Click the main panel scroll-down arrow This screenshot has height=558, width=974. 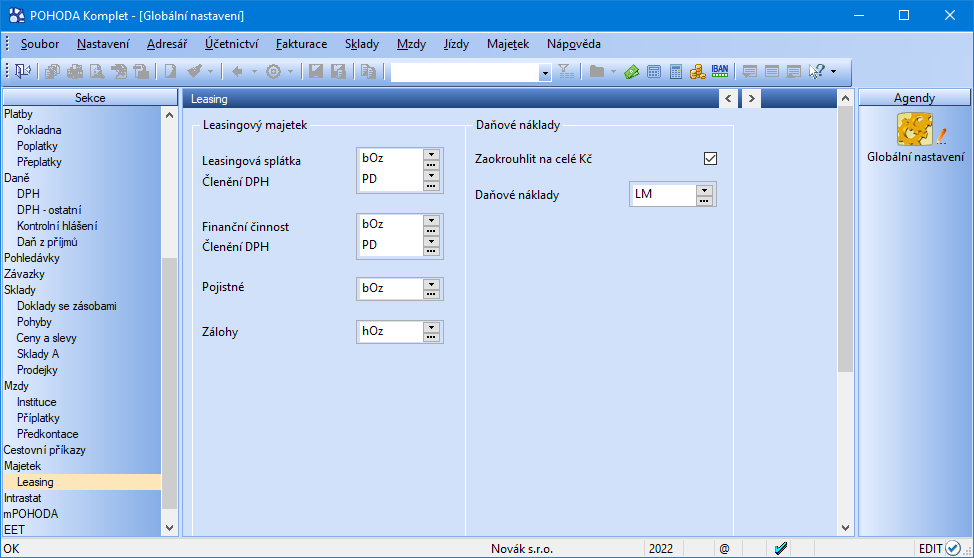coord(845,528)
